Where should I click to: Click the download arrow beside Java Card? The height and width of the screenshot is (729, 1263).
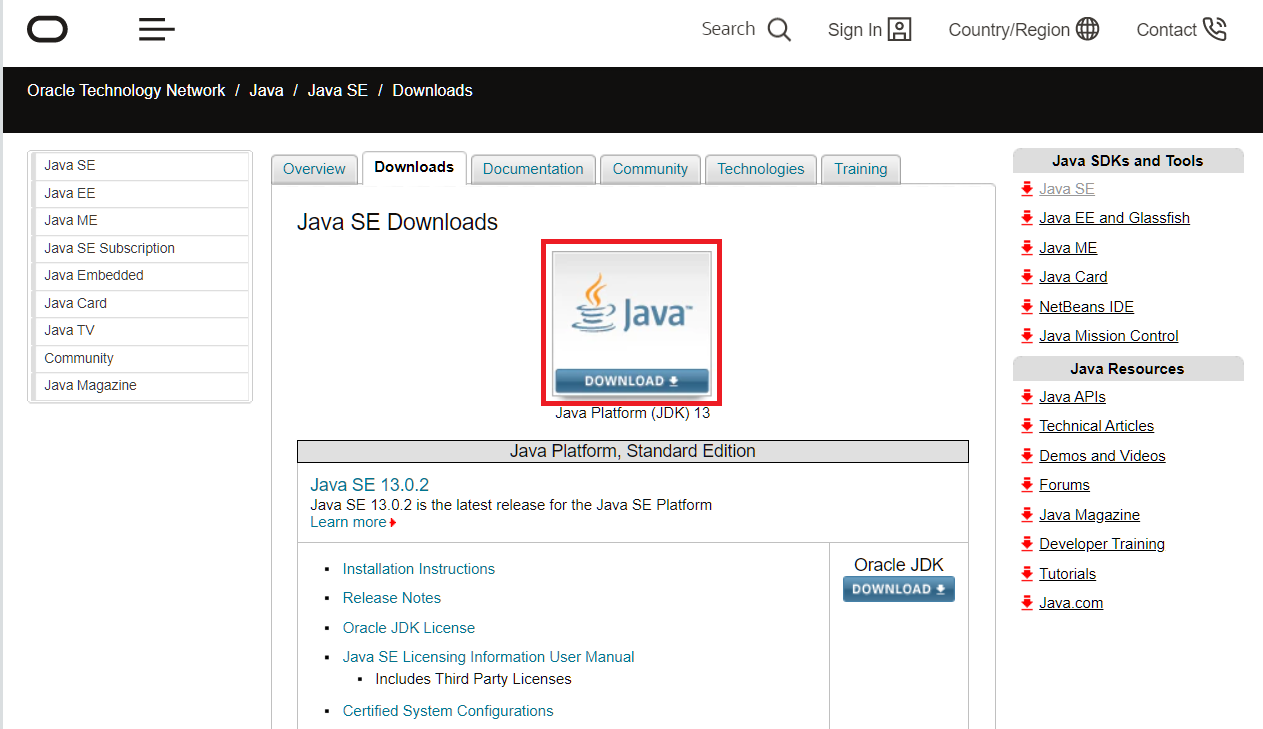(x=1027, y=277)
